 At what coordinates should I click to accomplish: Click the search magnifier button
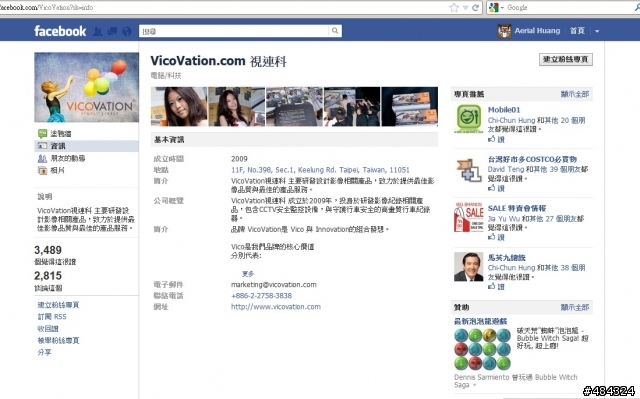point(335,31)
